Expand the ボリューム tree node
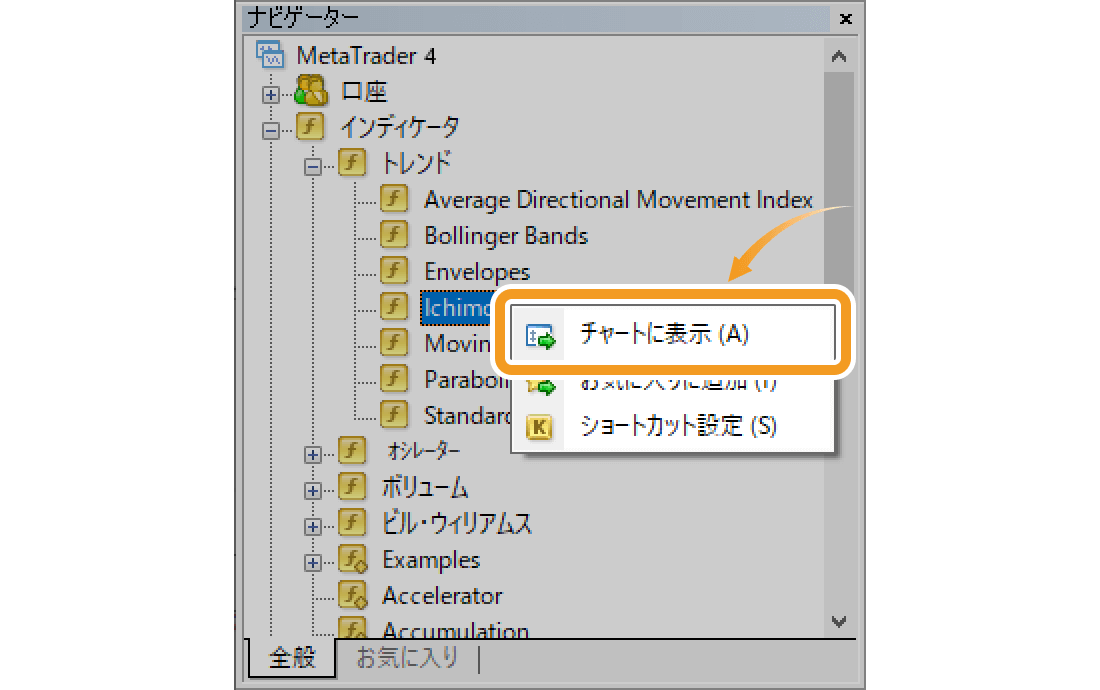Viewport: 1100px width, 690px height. pyautogui.click(x=313, y=490)
